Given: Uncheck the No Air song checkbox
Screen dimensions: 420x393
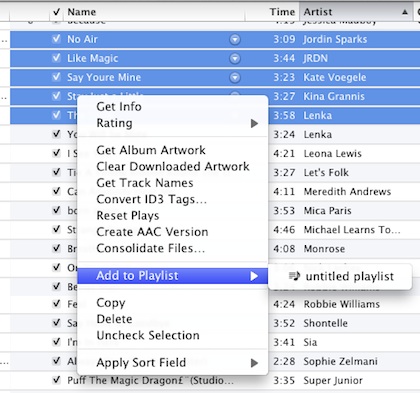Looking at the screenshot, I should [x=56, y=39].
